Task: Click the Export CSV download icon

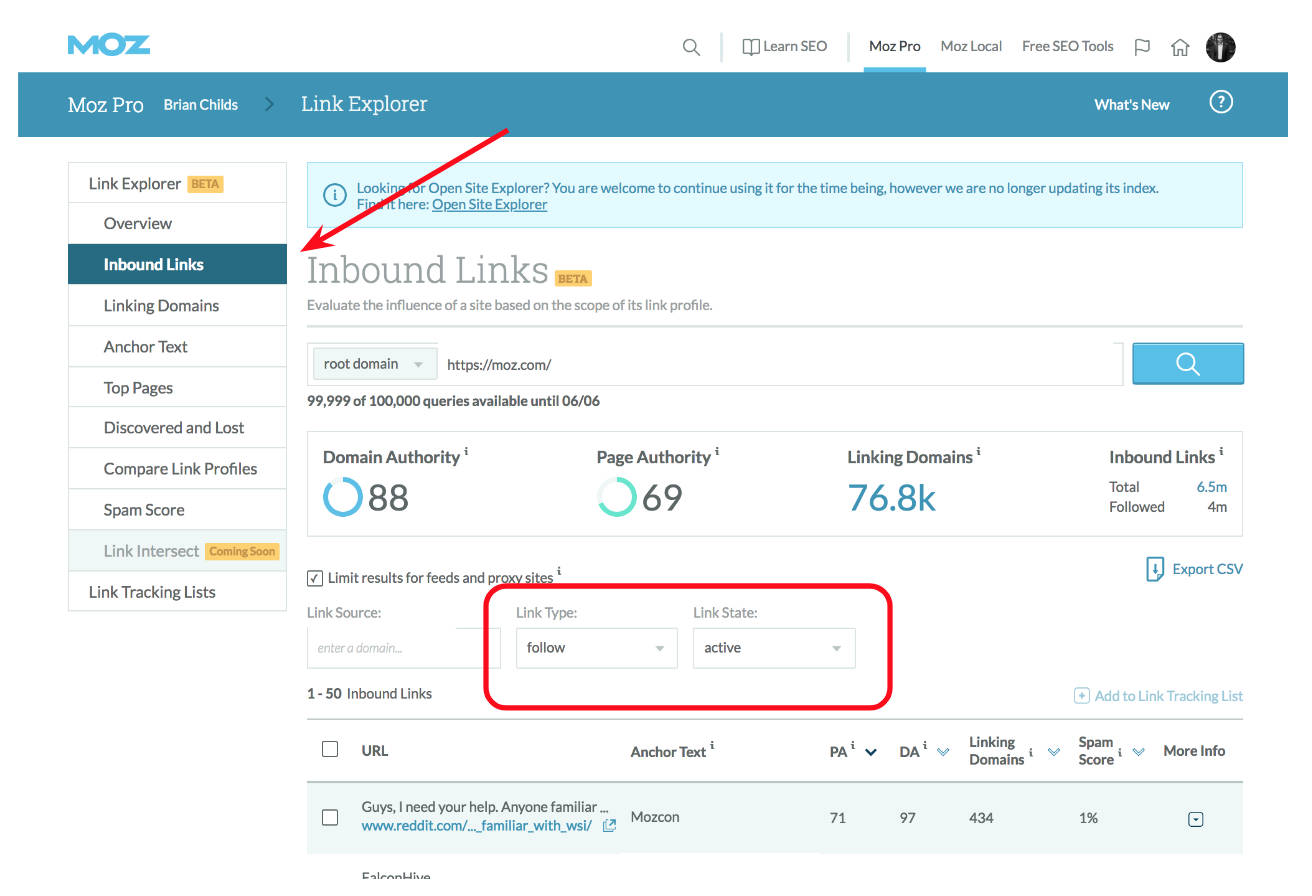Action: pyautogui.click(x=1155, y=568)
